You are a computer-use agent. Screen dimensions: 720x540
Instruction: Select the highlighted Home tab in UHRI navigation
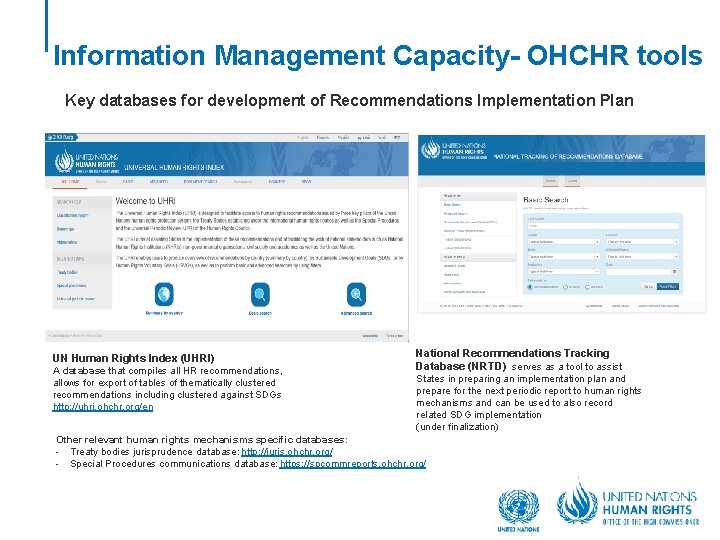pos(70,182)
